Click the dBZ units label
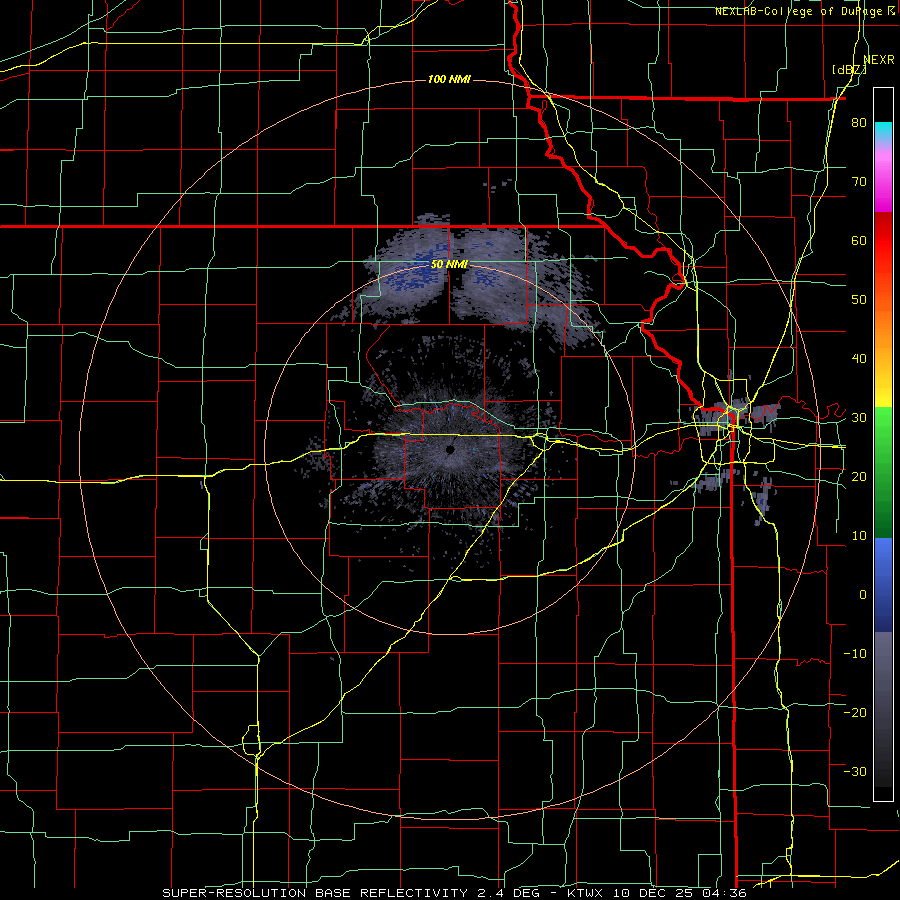The image size is (900, 900). (x=849, y=69)
